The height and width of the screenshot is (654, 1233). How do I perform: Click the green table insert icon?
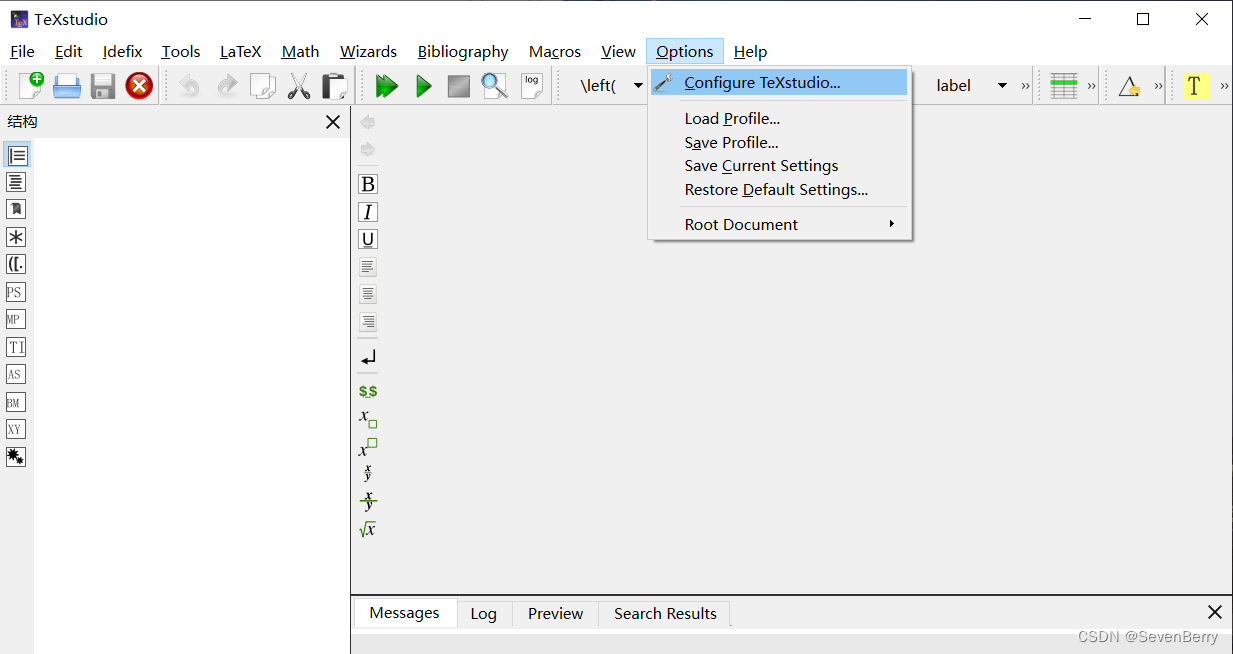coord(1064,86)
